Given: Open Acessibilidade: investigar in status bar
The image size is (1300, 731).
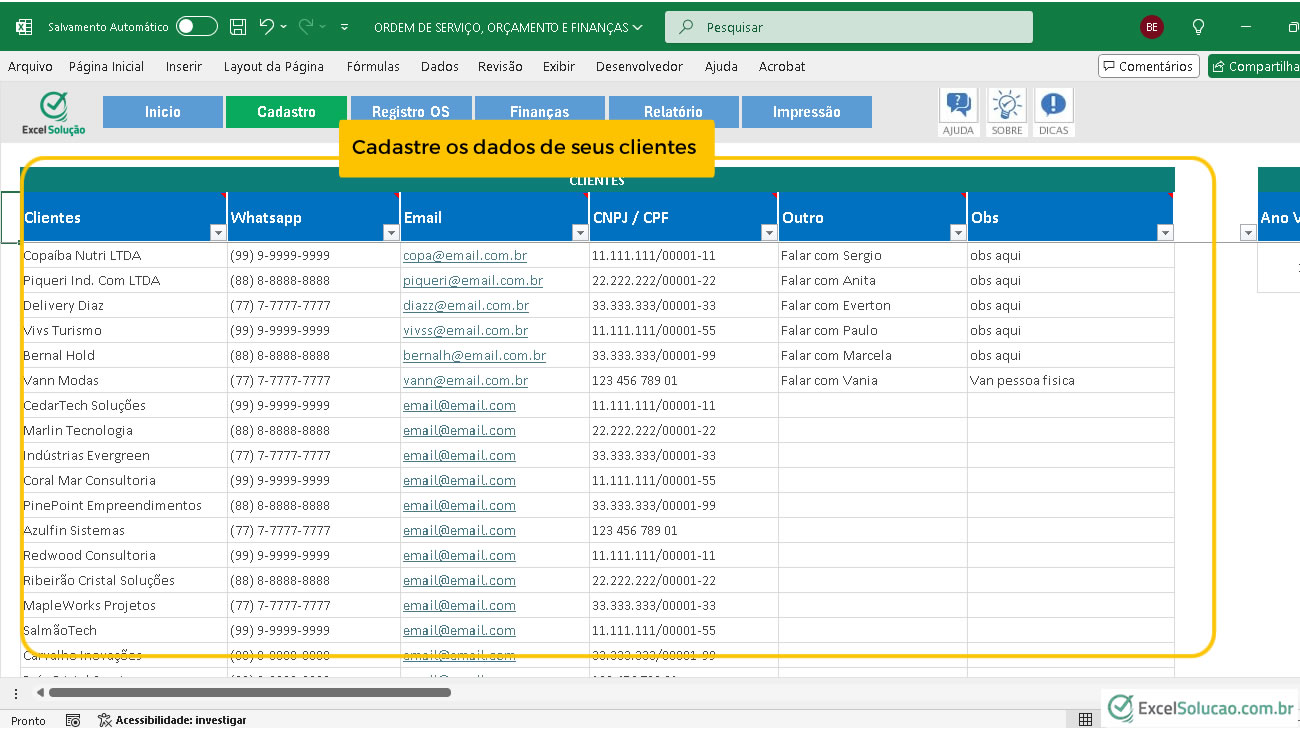Looking at the screenshot, I should click(172, 720).
